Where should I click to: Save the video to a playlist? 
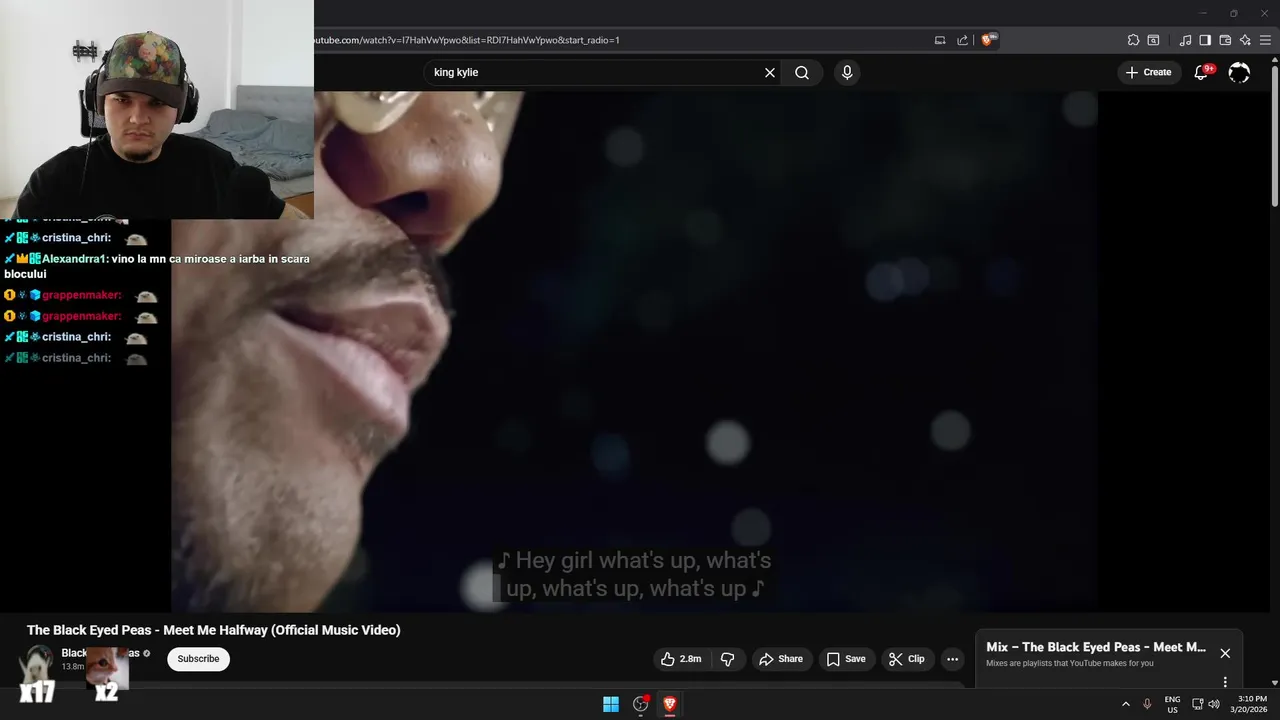(x=846, y=659)
